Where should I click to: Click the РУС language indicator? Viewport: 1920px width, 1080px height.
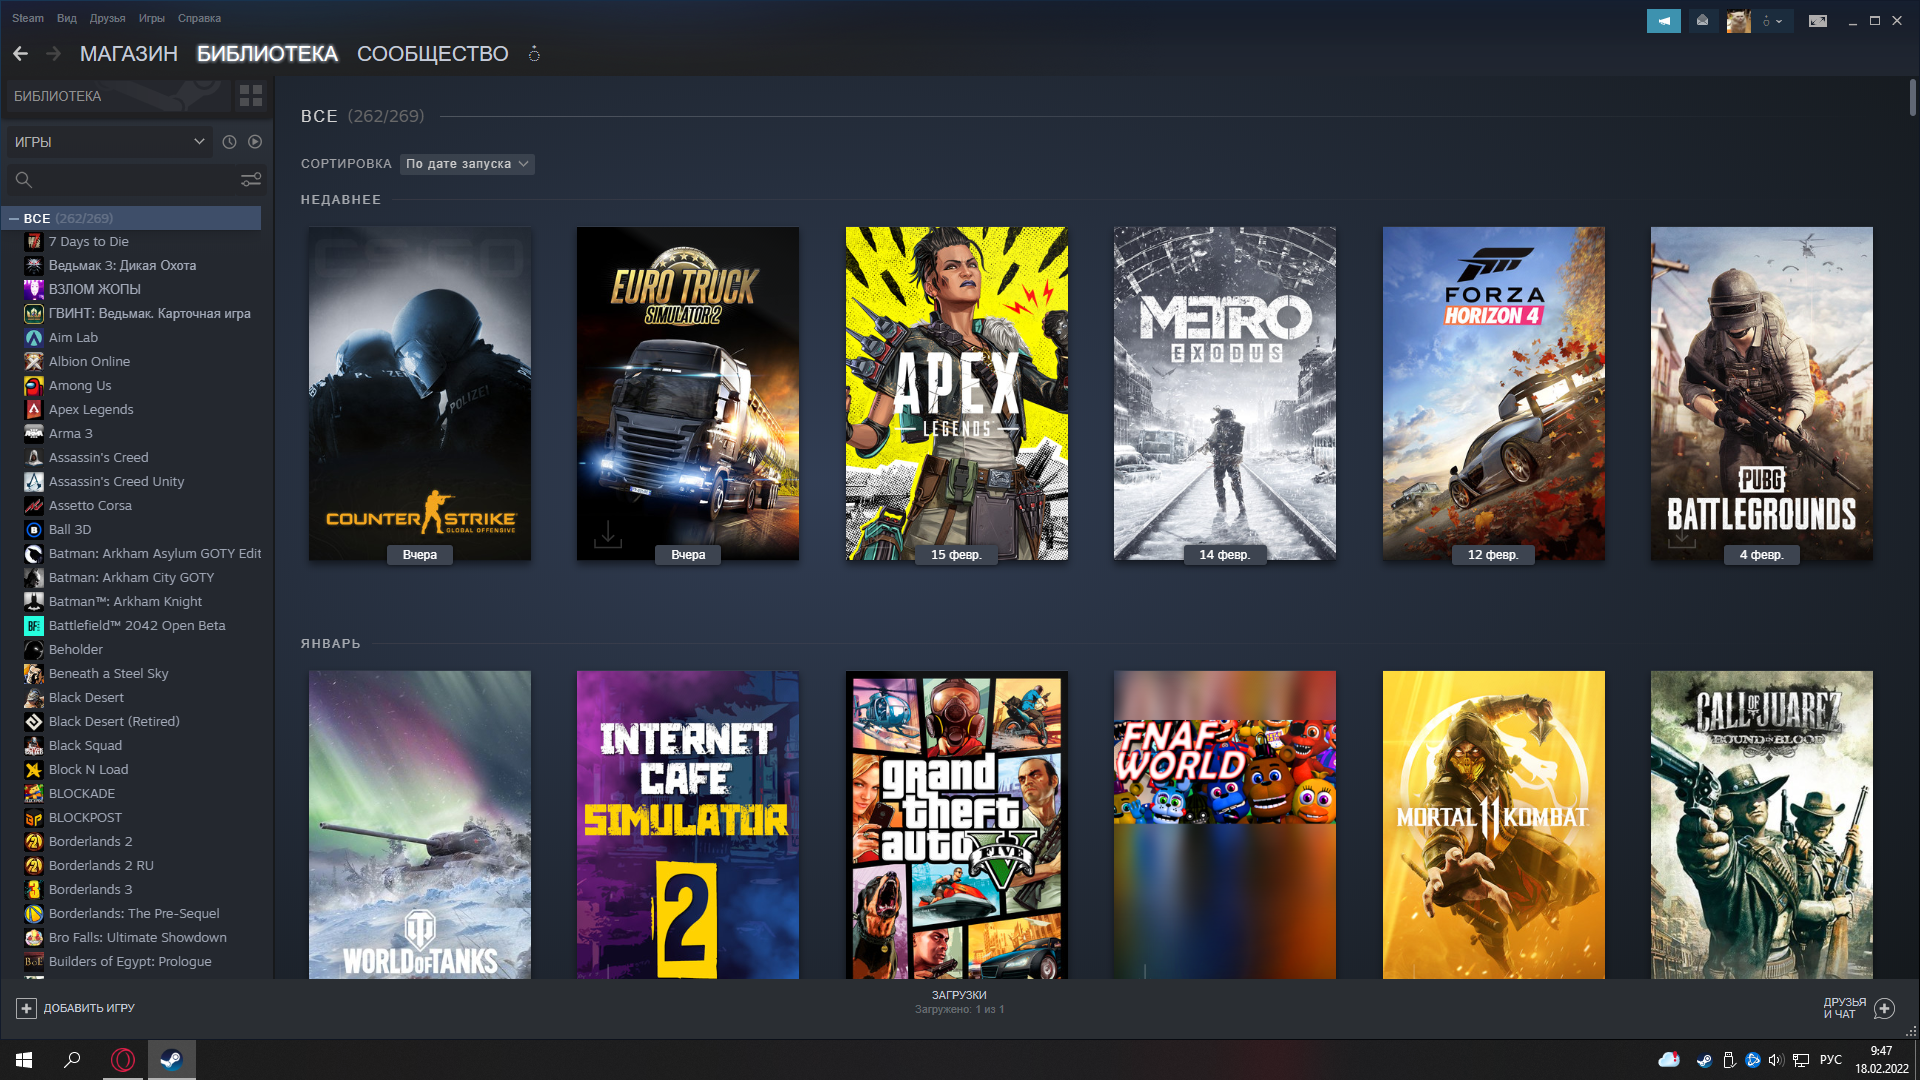click(x=1831, y=1060)
